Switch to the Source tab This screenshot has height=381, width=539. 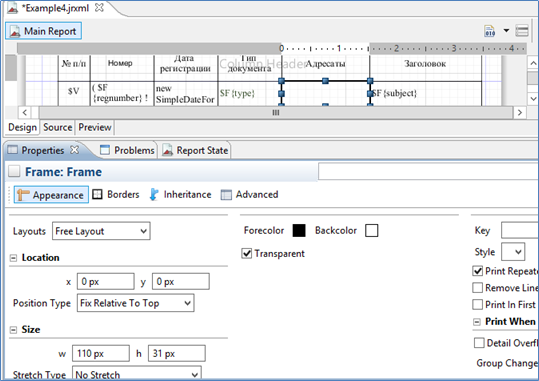tap(57, 127)
